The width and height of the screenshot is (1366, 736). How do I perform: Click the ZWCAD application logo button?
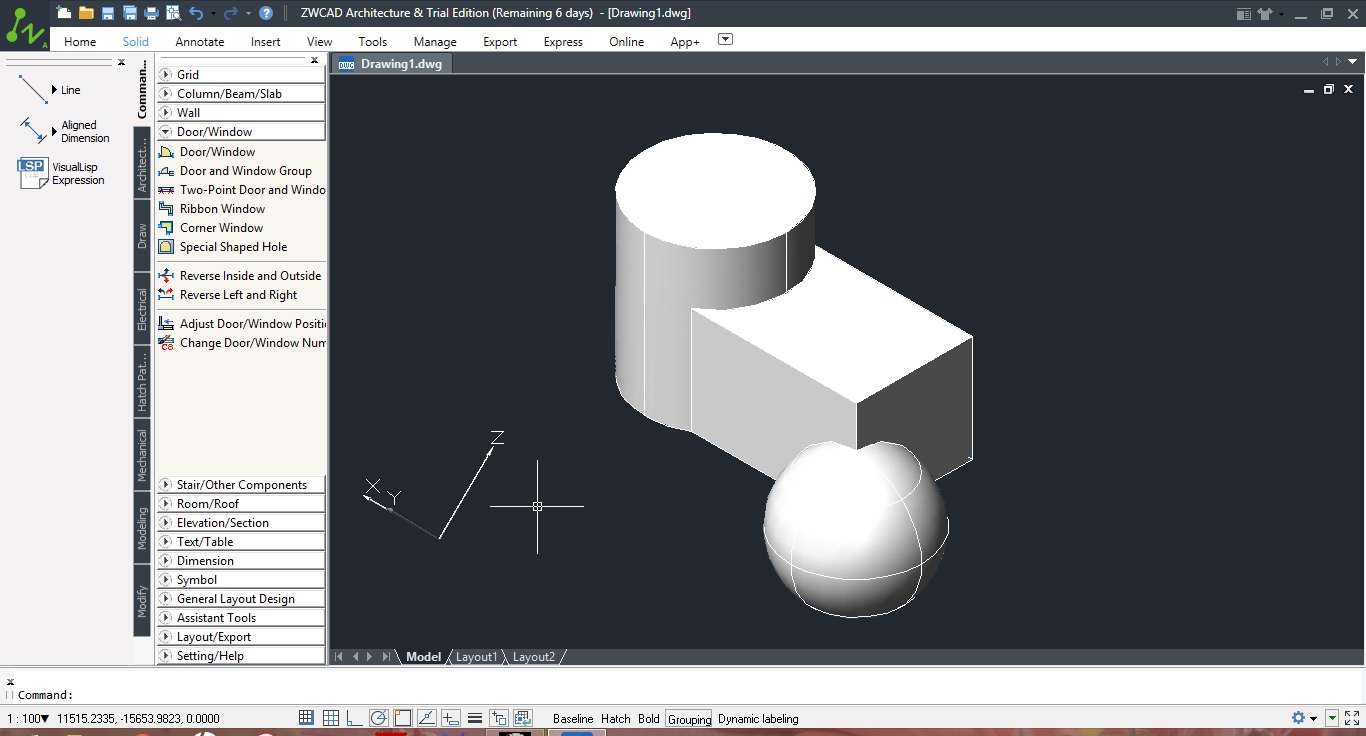pyautogui.click(x=25, y=26)
